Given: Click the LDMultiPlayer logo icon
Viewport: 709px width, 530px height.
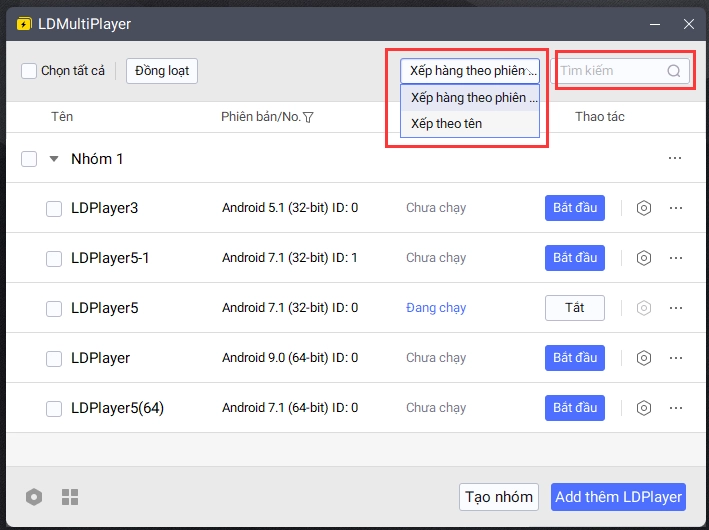Looking at the screenshot, I should tap(24, 24).
